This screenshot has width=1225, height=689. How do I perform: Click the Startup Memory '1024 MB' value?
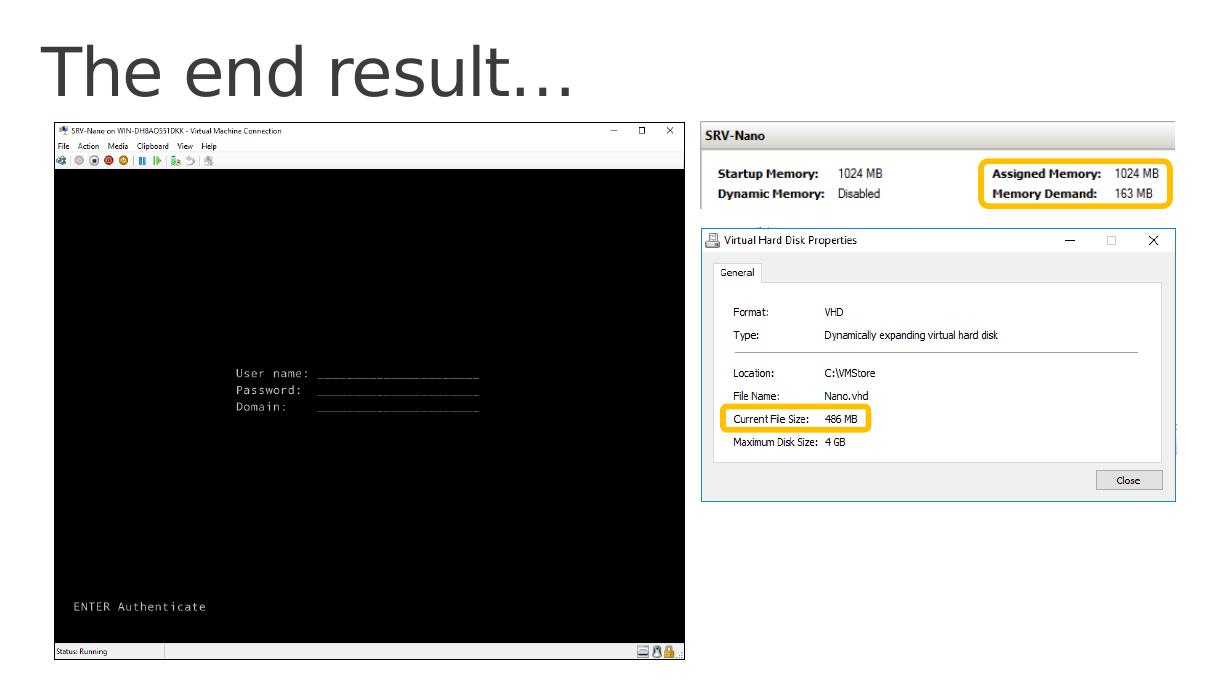(860, 173)
